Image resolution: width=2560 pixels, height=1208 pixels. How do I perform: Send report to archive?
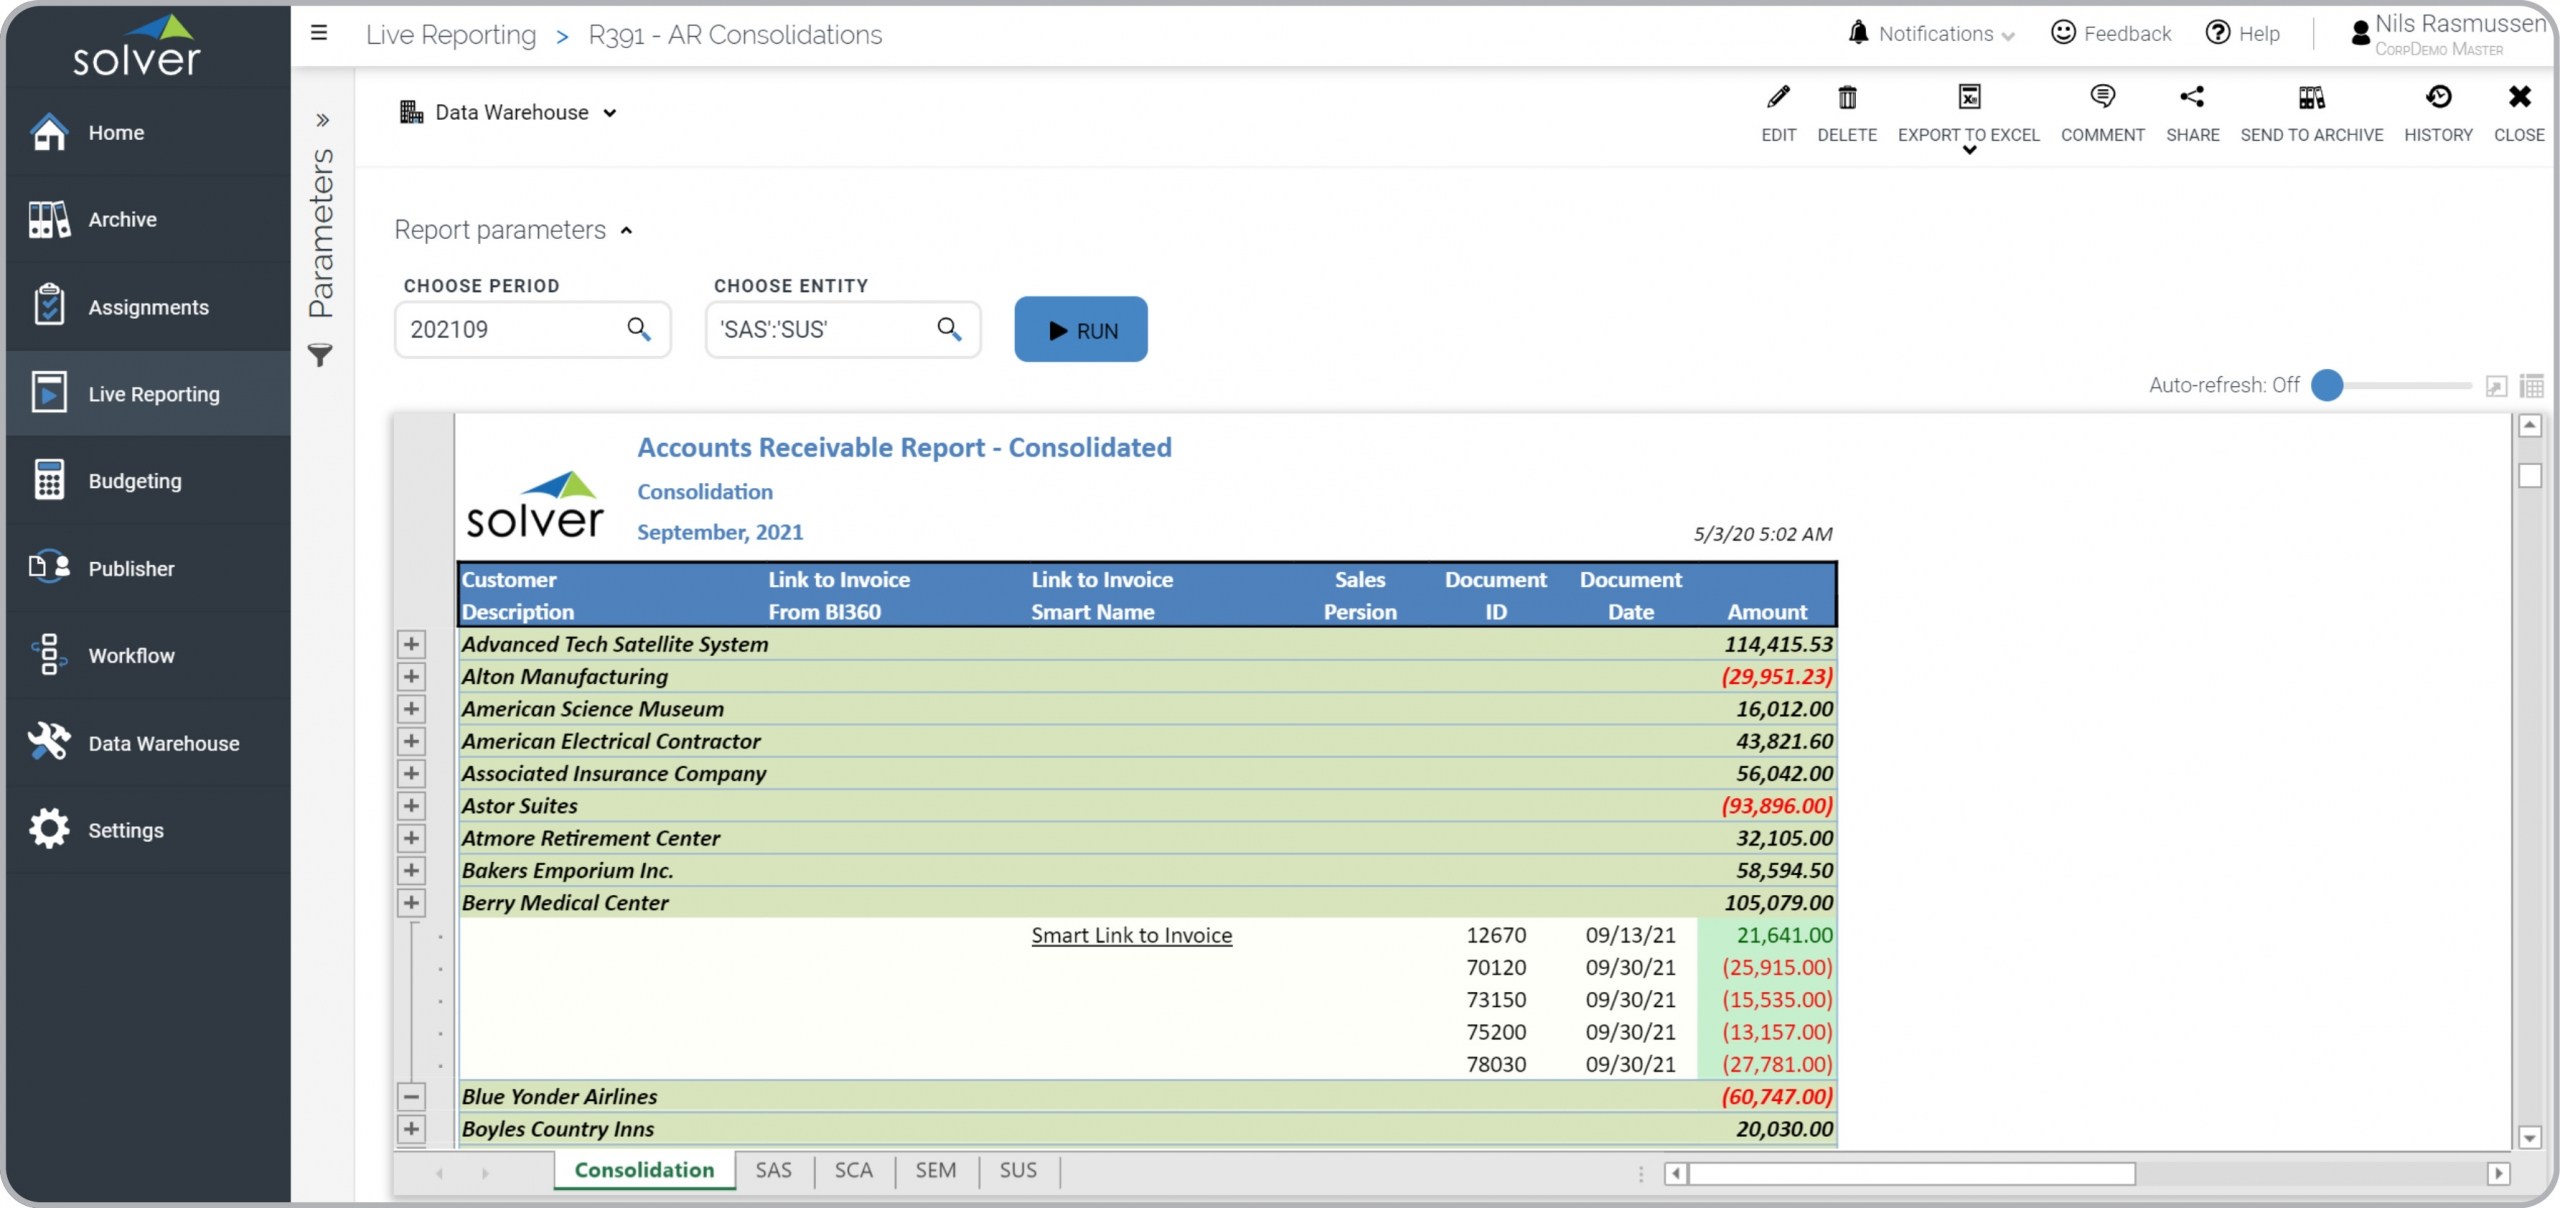[2311, 98]
